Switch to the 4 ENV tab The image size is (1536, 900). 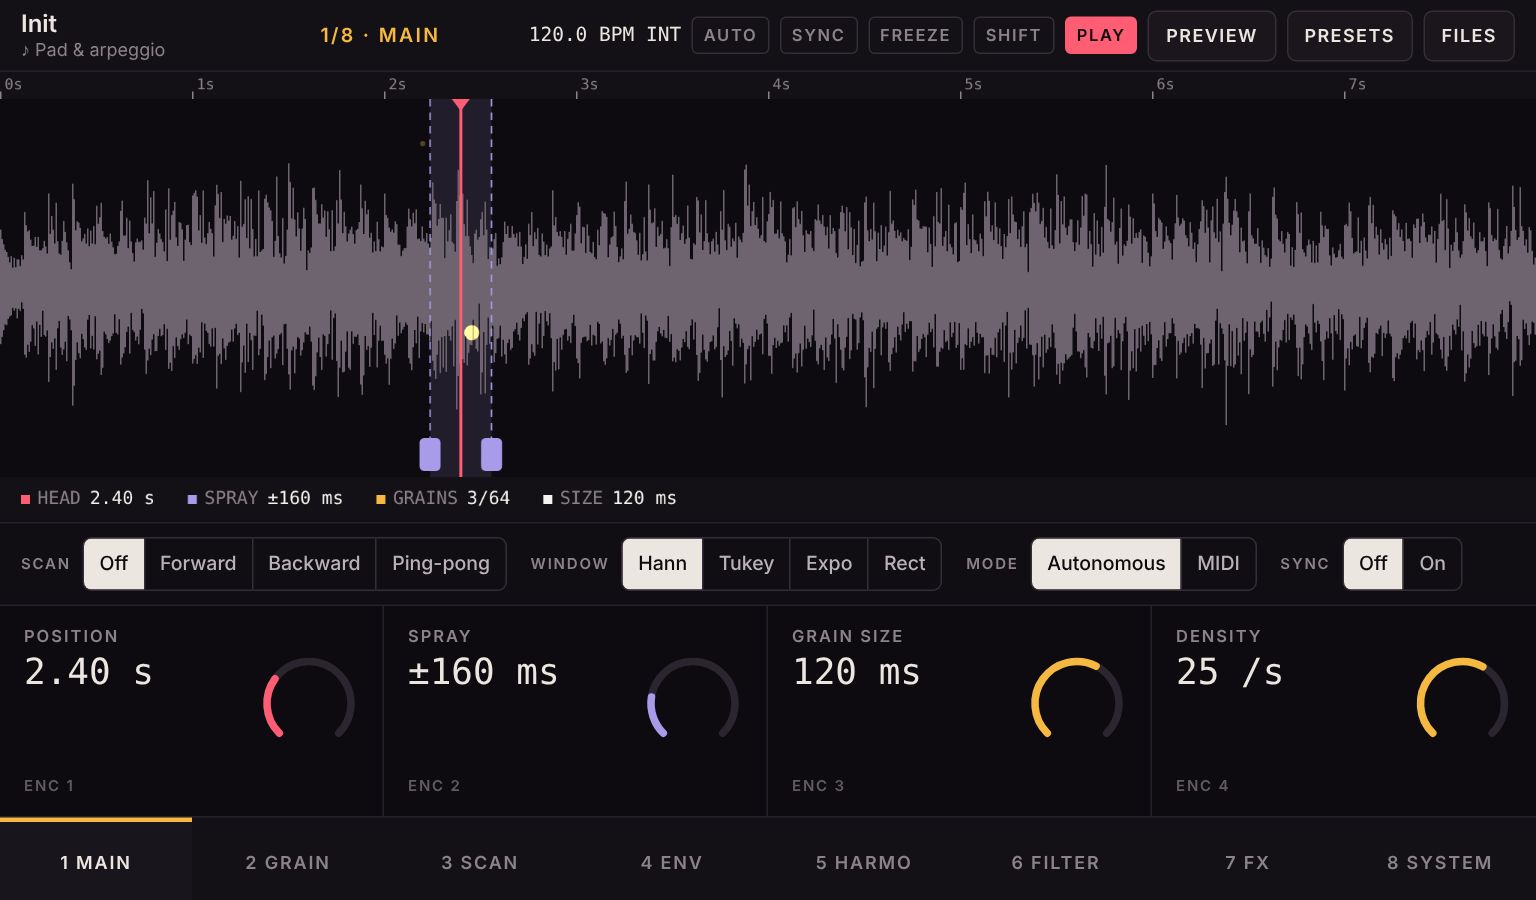672,860
